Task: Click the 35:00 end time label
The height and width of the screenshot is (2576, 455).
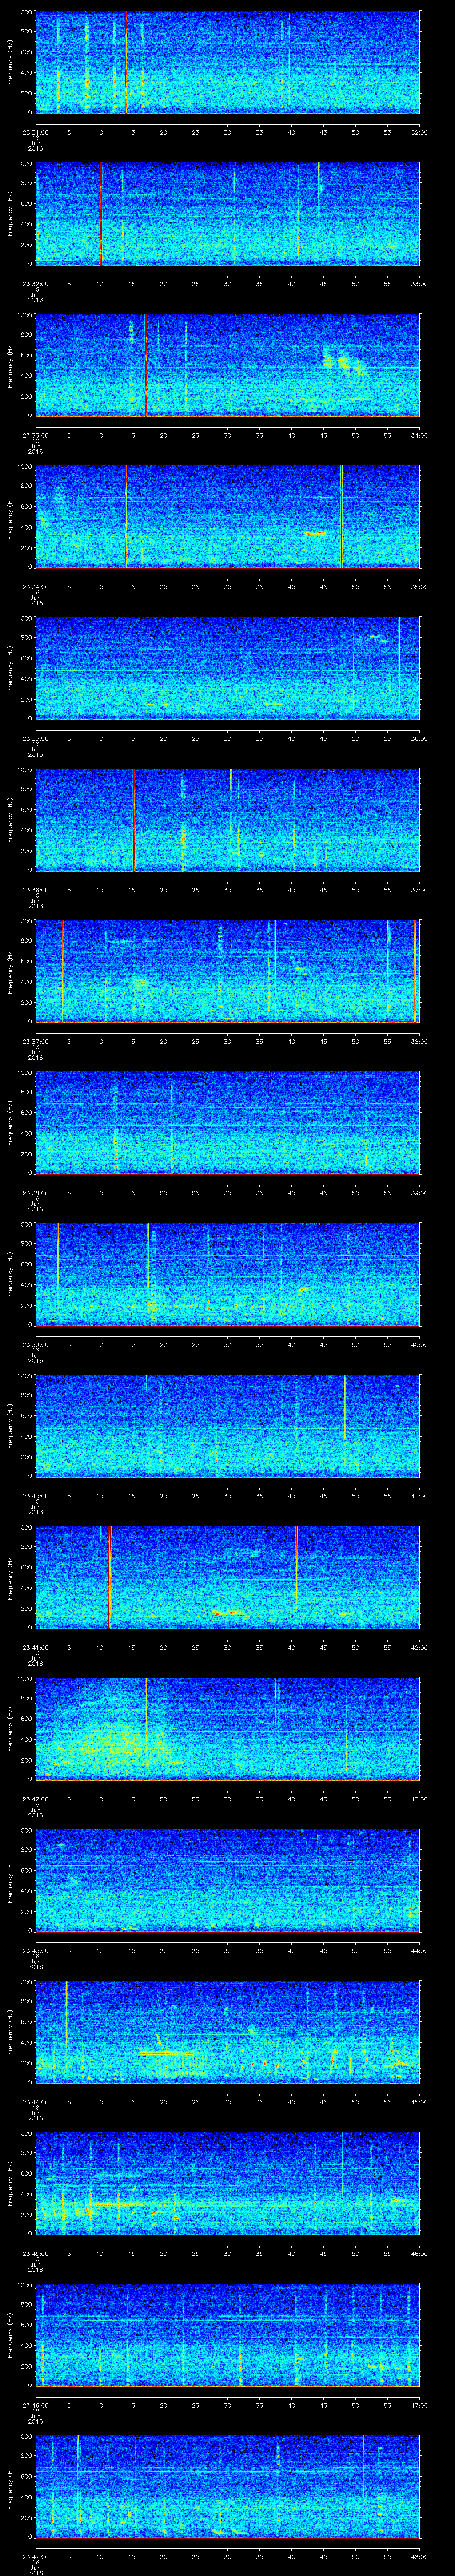Action: click(419, 587)
